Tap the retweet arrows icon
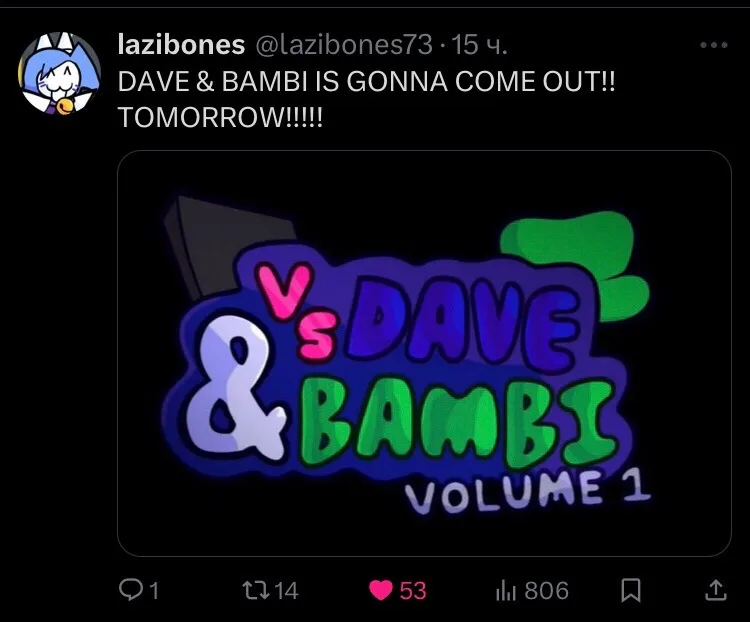Screen dimensions: 750x622 click(255, 590)
